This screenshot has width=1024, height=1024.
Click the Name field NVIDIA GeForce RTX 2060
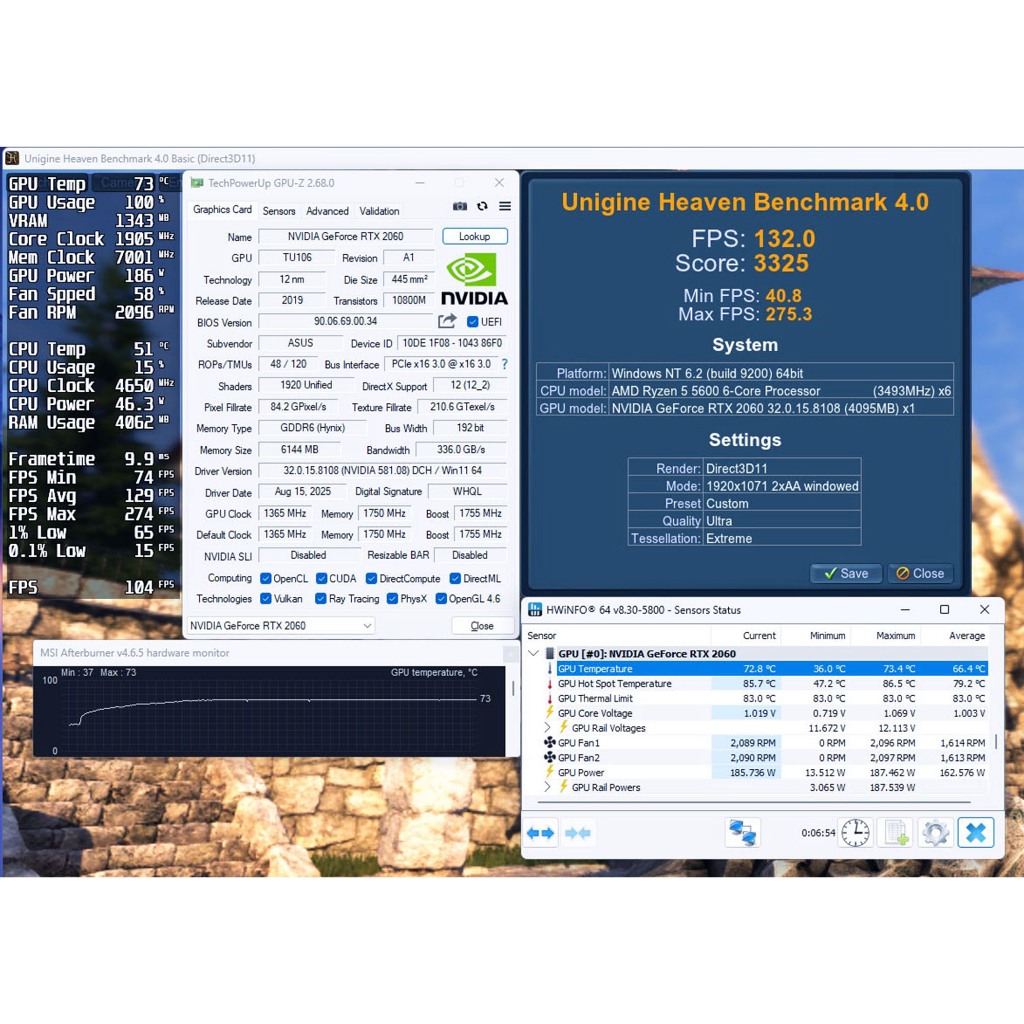[346, 236]
